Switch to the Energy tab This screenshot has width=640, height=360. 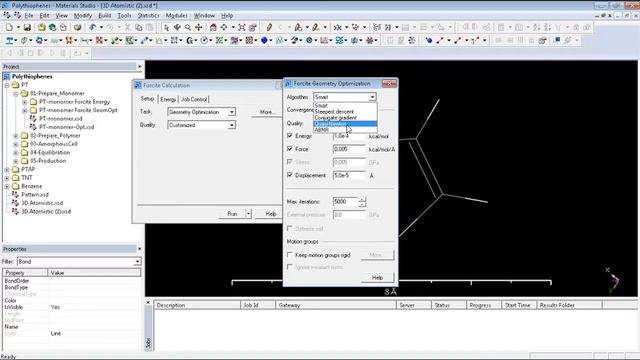[168, 99]
